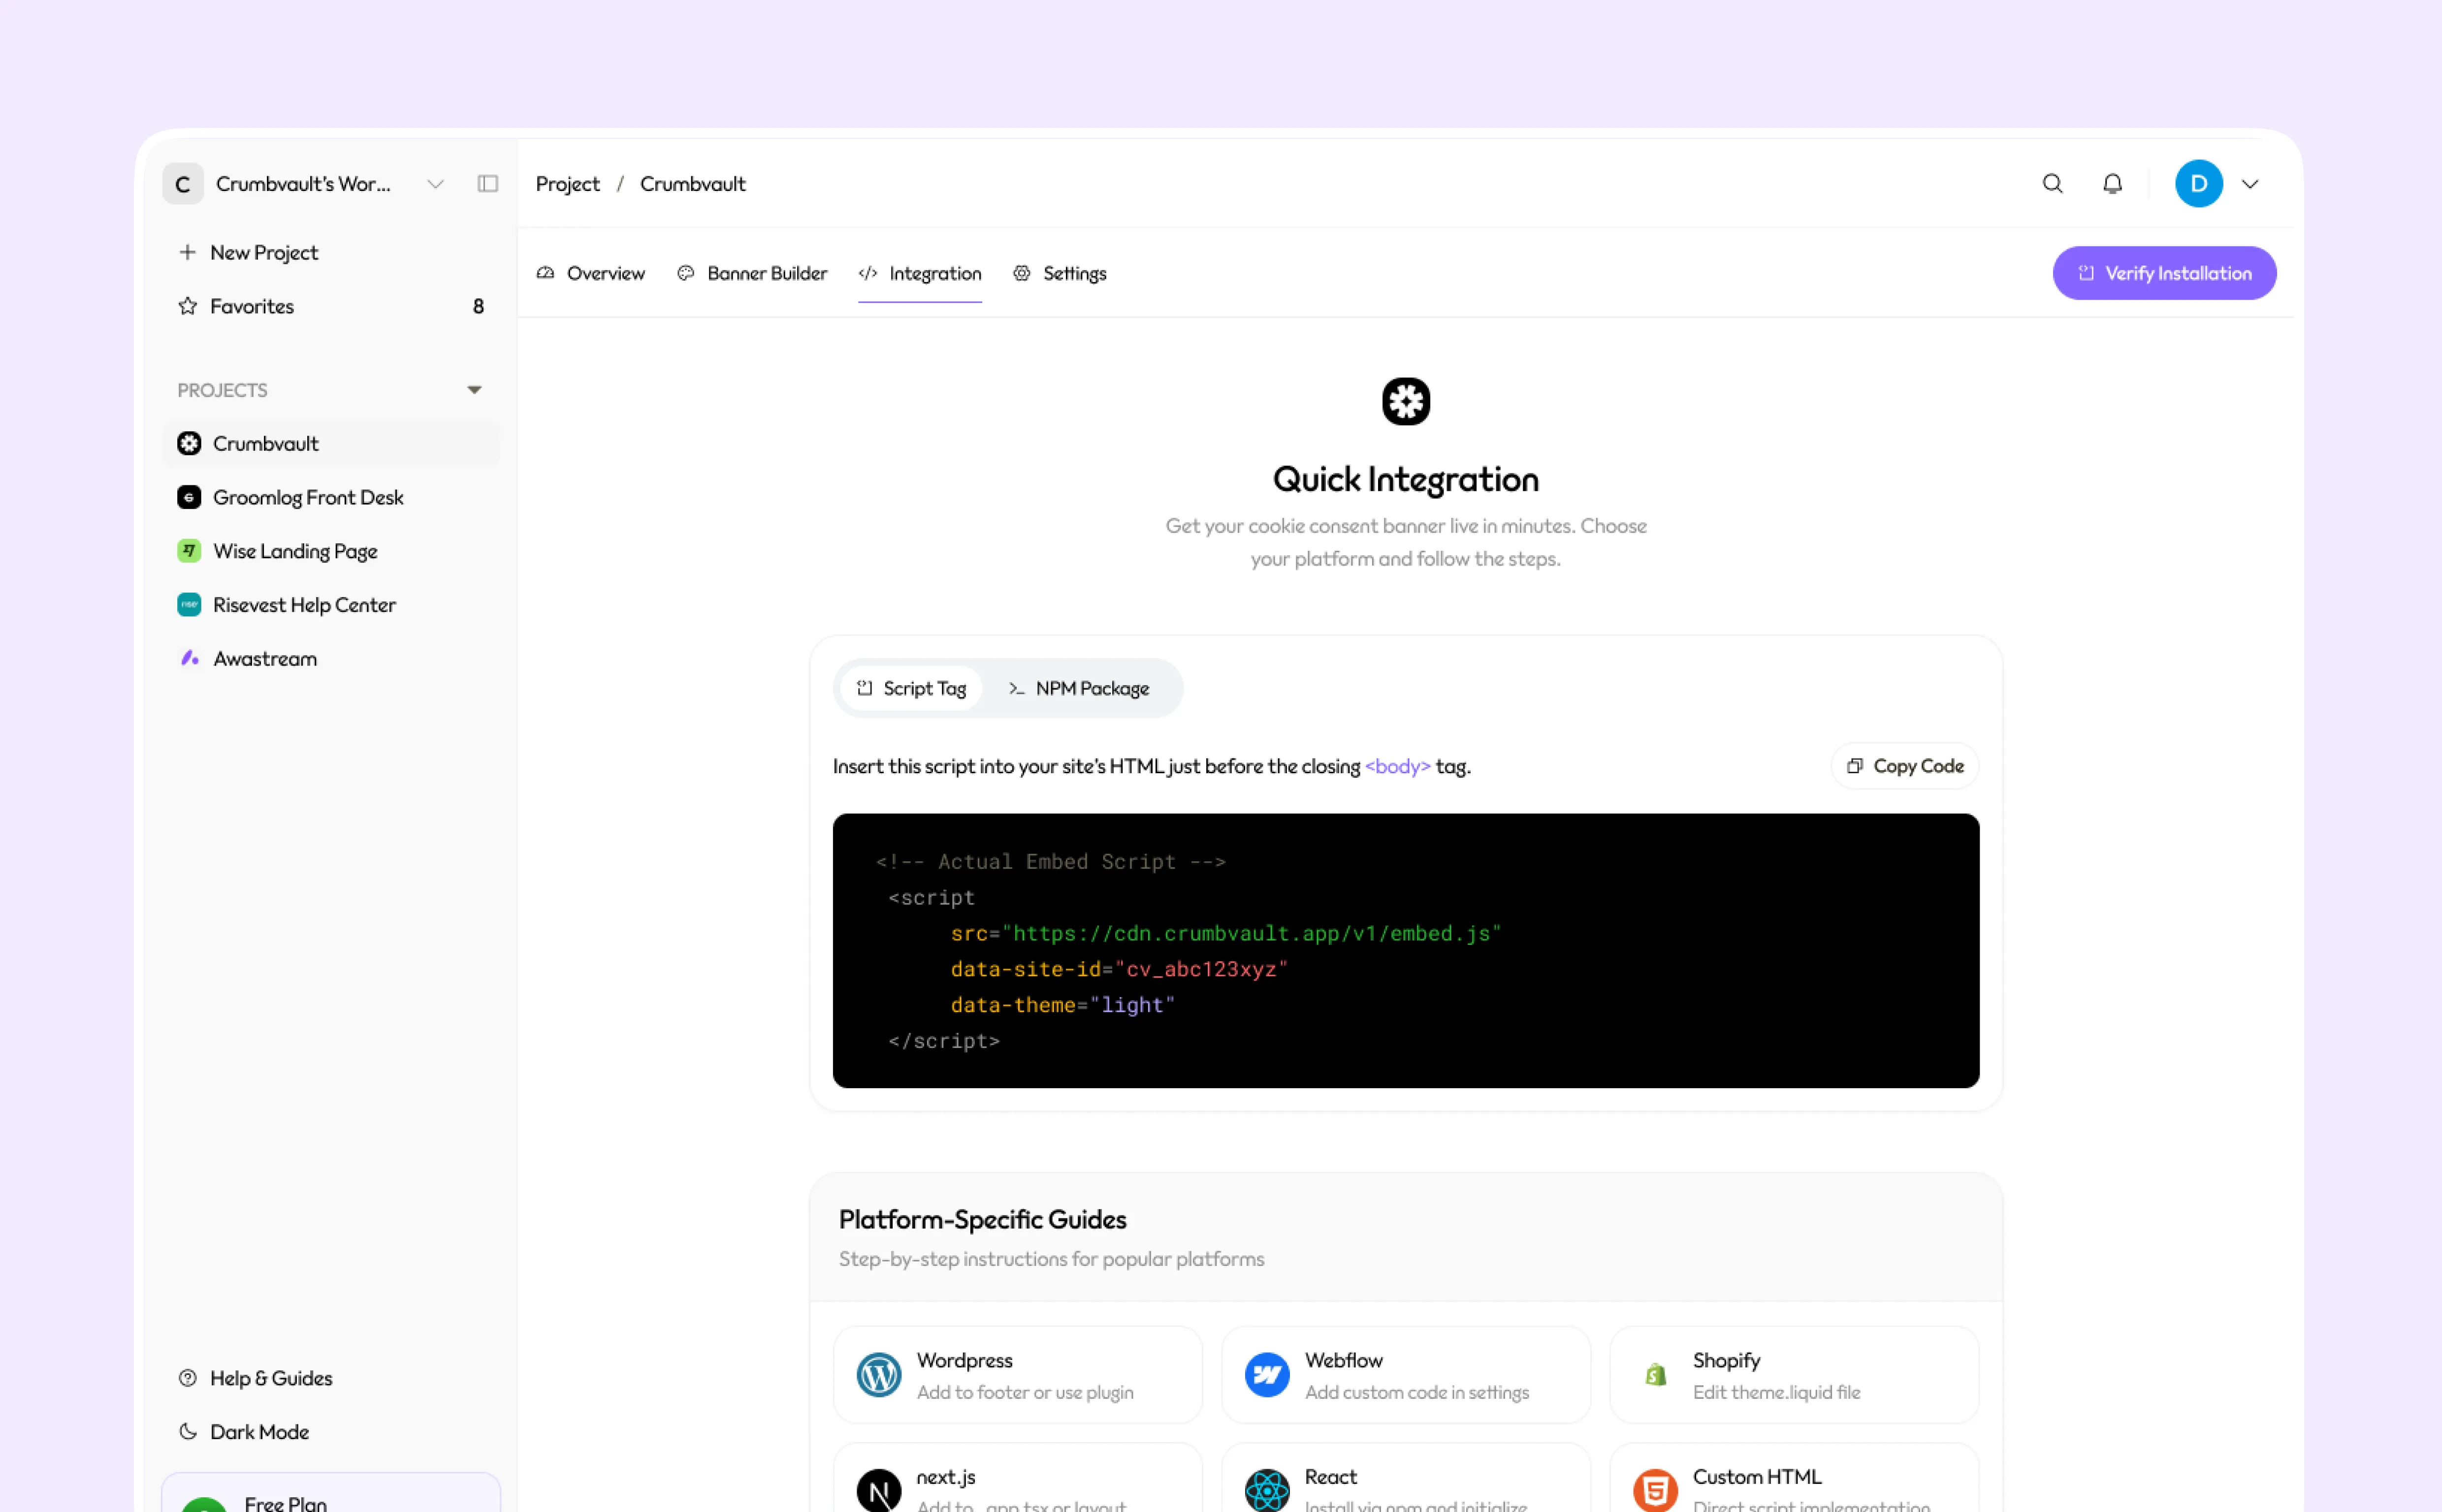This screenshot has width=2442, height=1512.
Task: Switch to the Integration tab
Action: coord(920,273)
